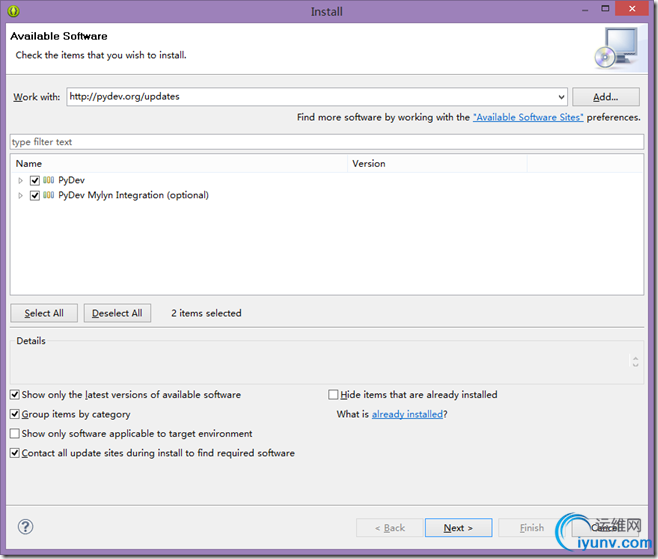Viewport: 658px width, 559px height.
Task: Close the Install dialog window
Action: tap(632, 8)
